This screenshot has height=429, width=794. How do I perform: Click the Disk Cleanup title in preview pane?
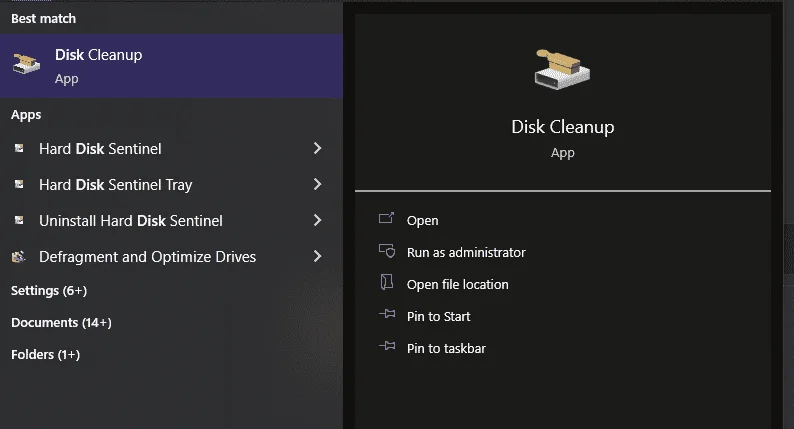click(x=563, y=127)
